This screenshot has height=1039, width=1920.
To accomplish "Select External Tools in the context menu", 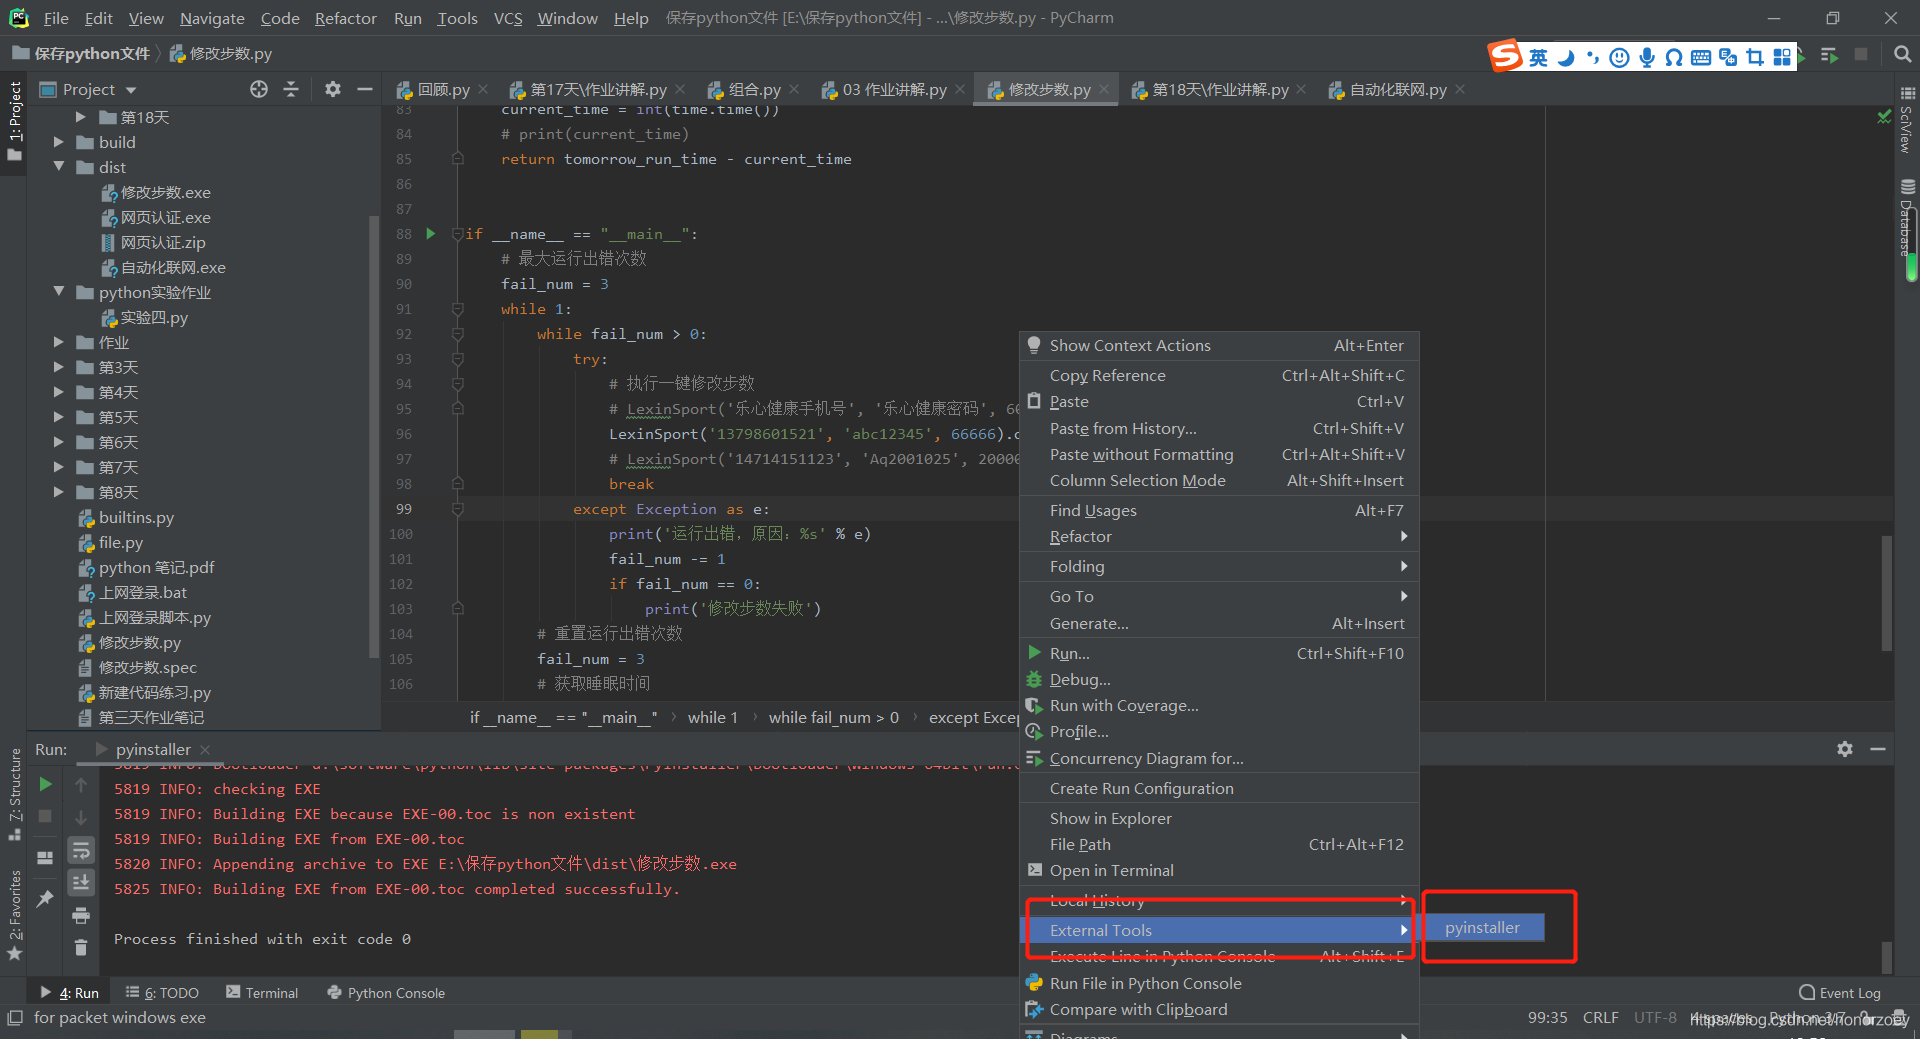I will coord(1100,930).
